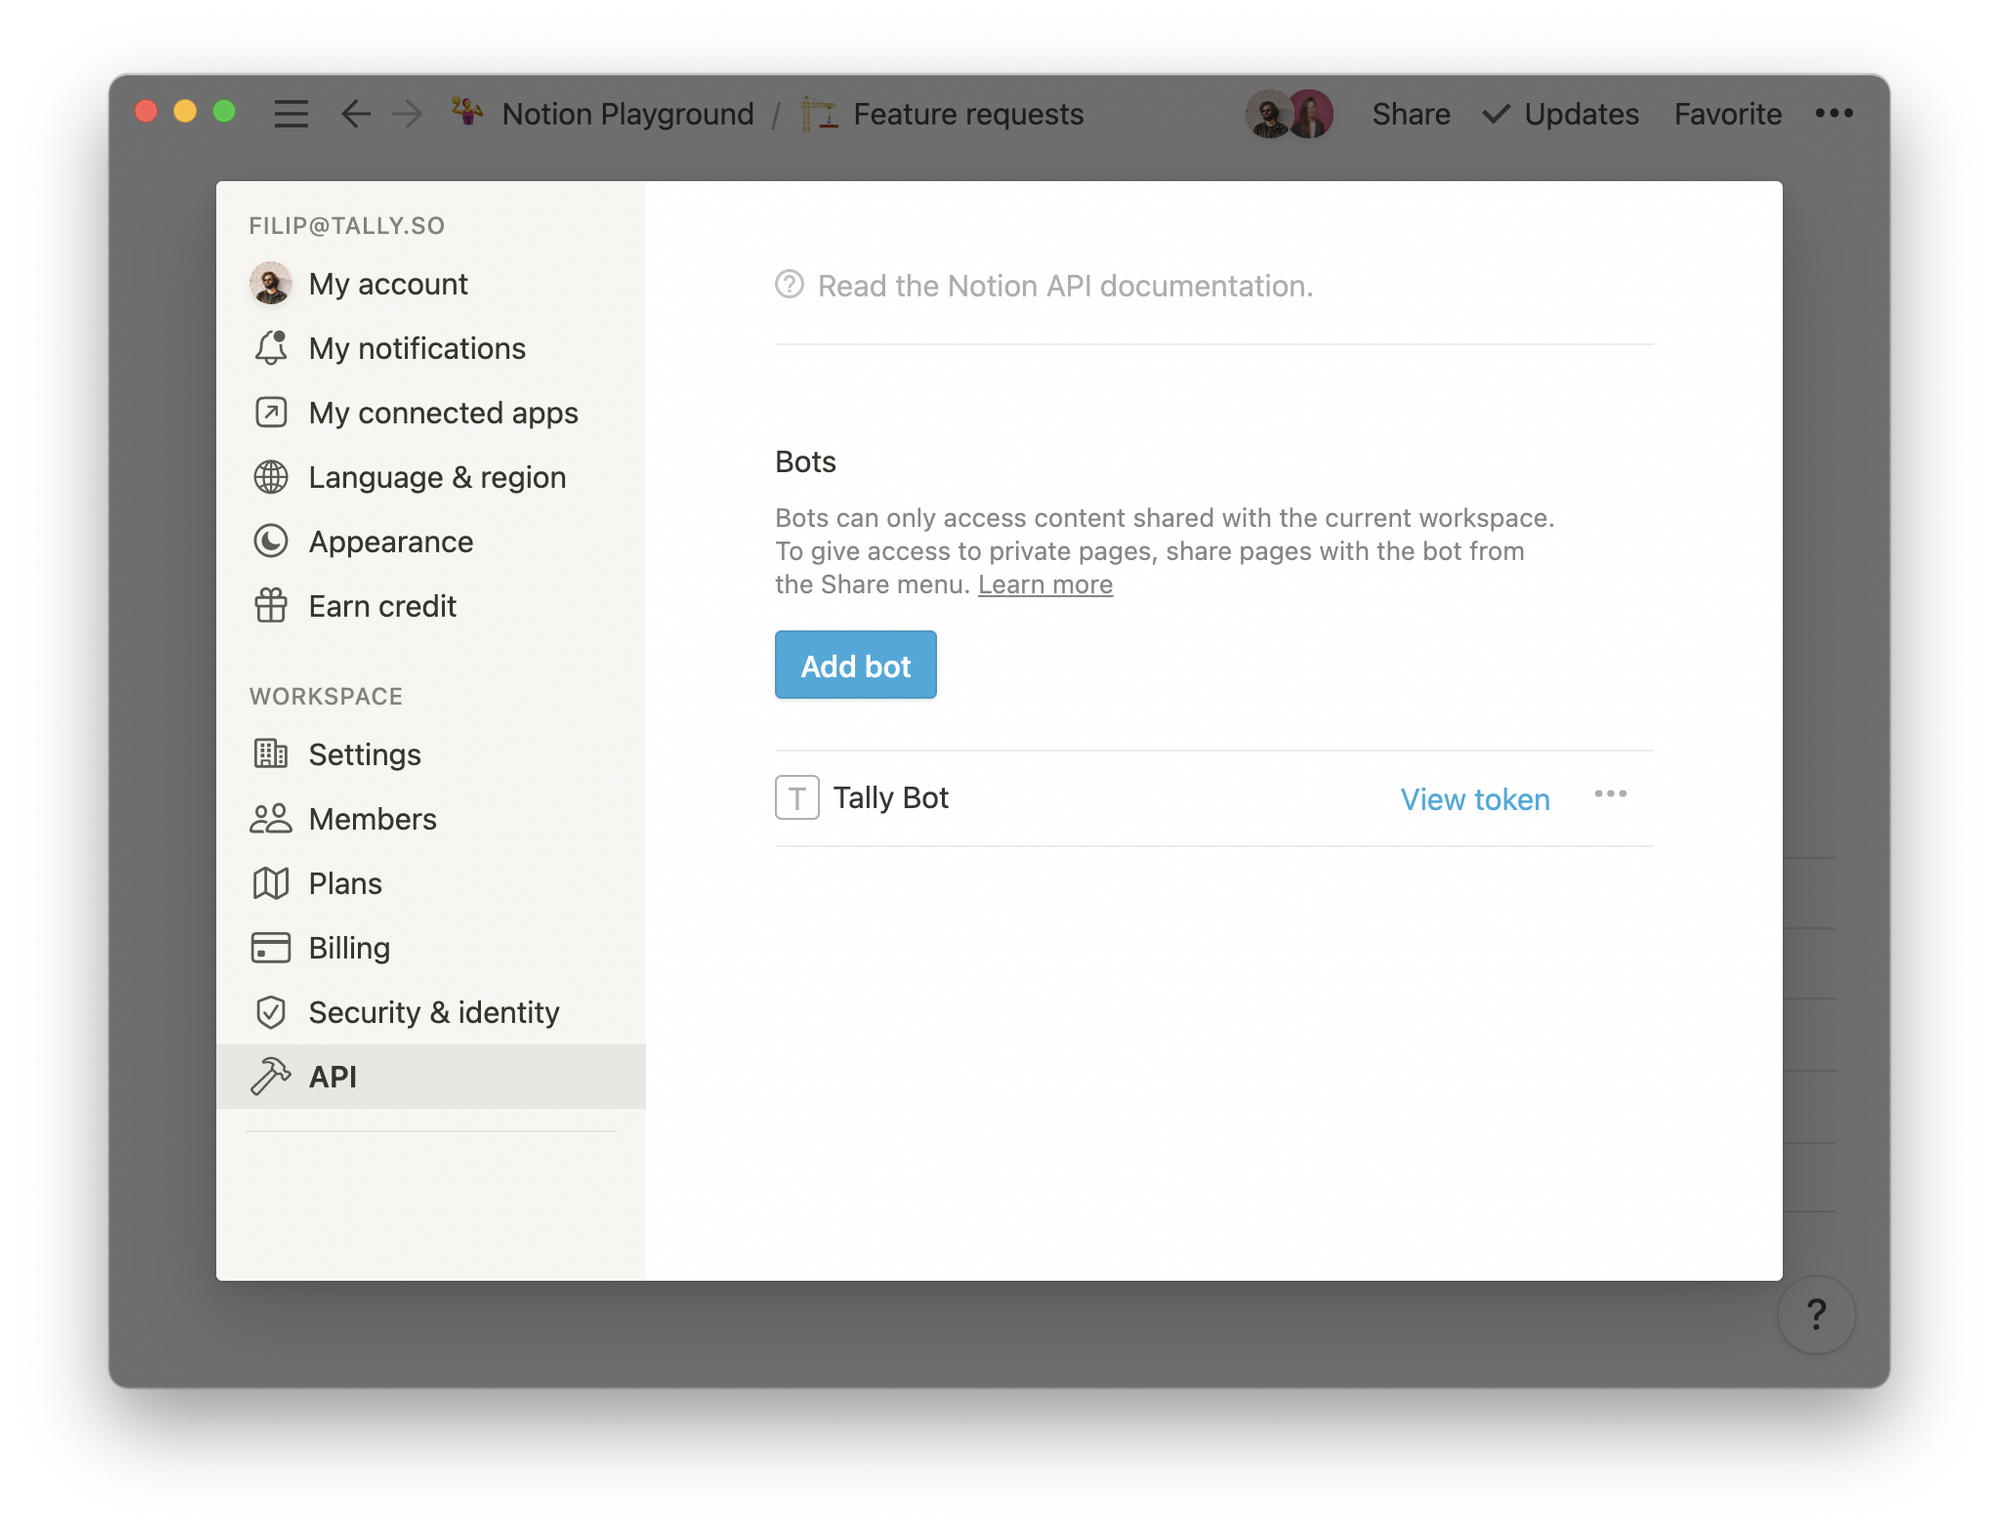This screenshot has width=2000, height=1533.
Task: Click the Bots section heading
Action: pyautogui.click(x=805, y=462)
